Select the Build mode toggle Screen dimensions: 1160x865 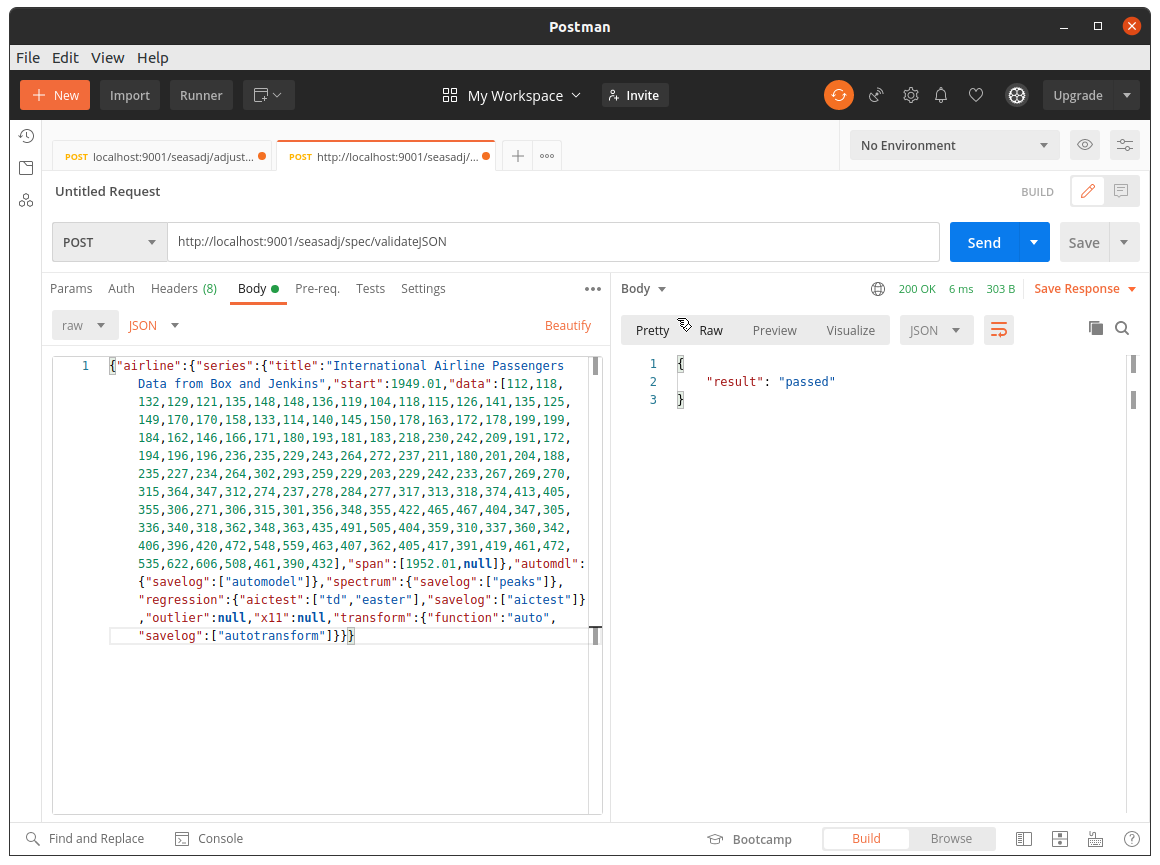[866, 838]
